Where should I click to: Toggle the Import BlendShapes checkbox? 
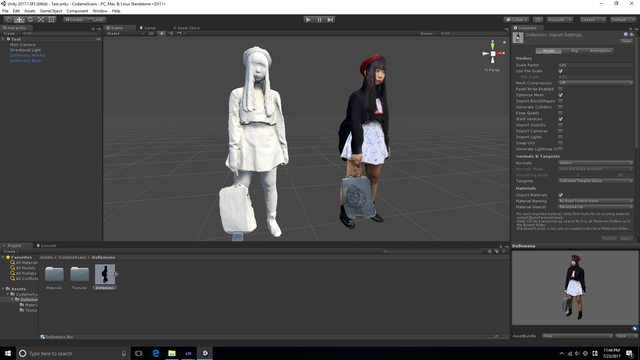coord(560,101)
